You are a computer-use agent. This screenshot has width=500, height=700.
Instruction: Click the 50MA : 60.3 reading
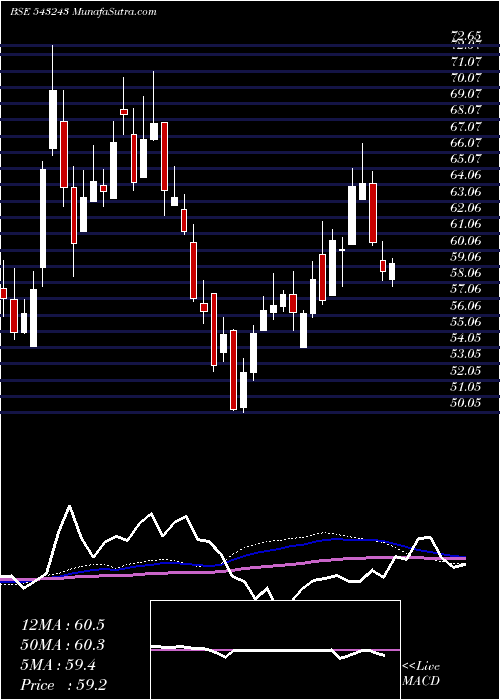tap(62, 645)
